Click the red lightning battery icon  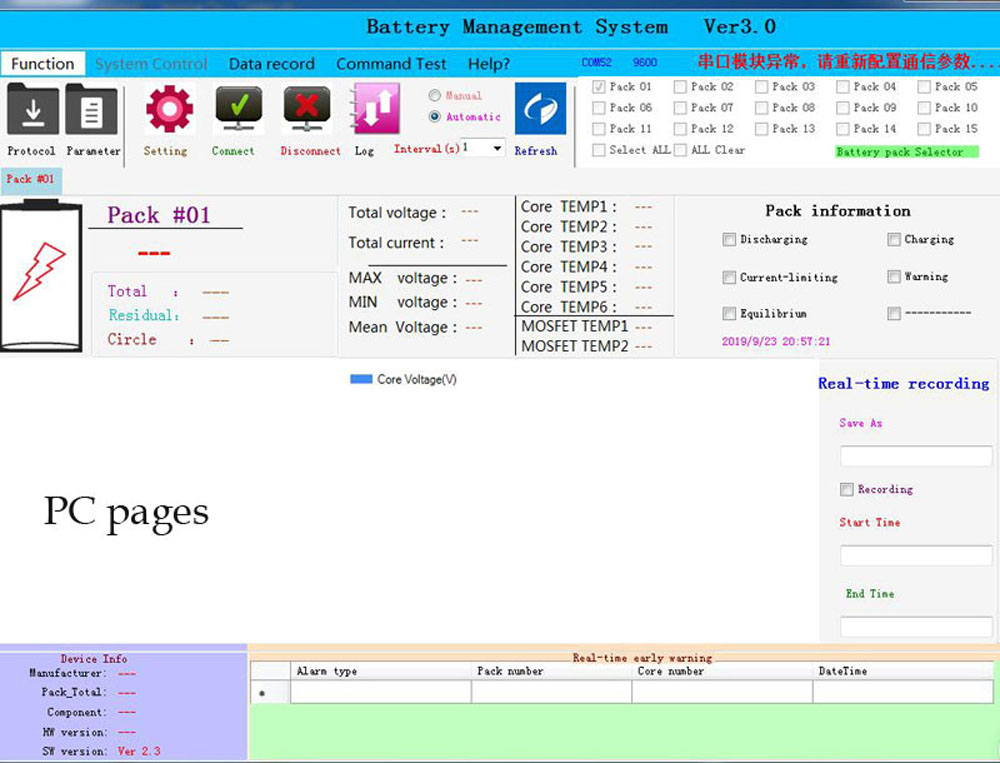point(40,273)
